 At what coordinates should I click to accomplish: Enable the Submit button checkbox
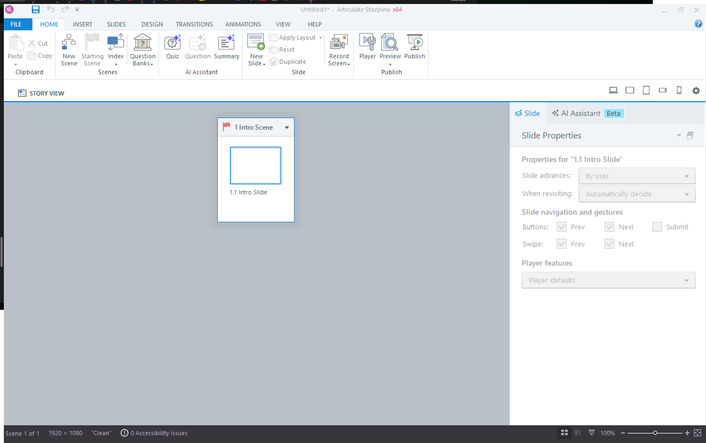click(x=657, y=227)
